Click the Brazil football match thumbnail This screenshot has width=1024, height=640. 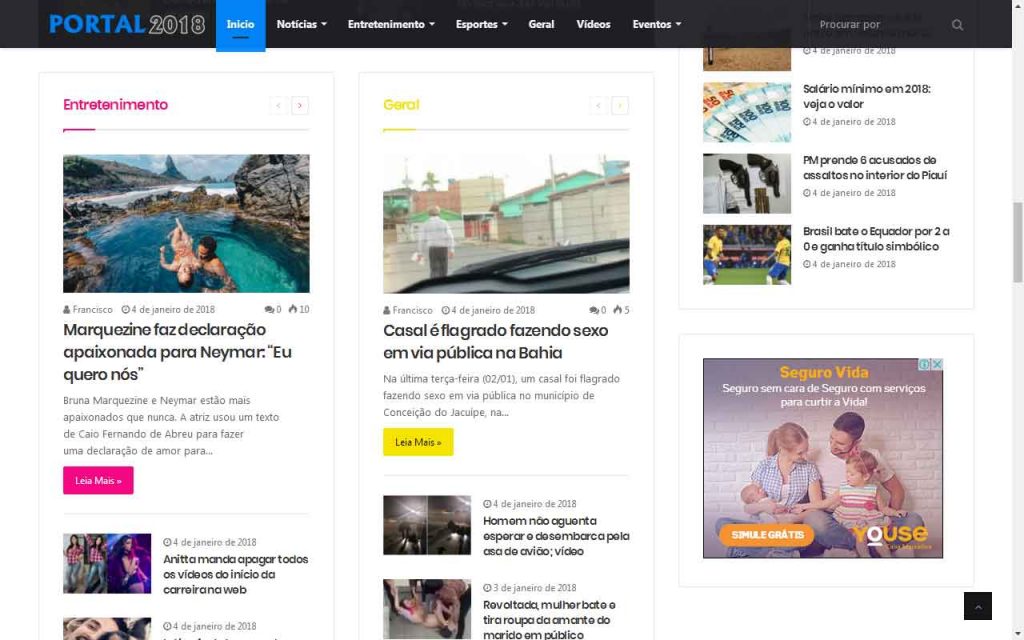[746, 255]
